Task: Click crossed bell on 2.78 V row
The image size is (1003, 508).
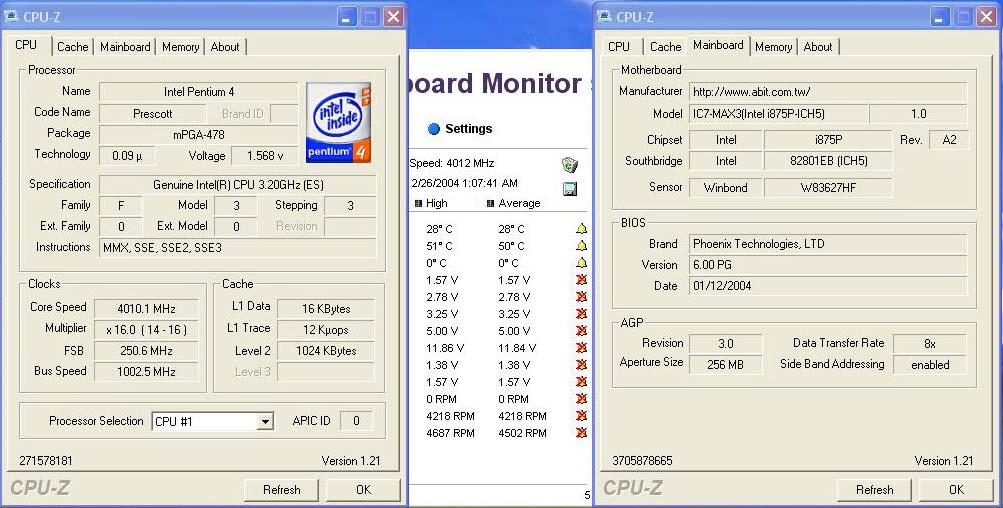Action: point(581,297)
